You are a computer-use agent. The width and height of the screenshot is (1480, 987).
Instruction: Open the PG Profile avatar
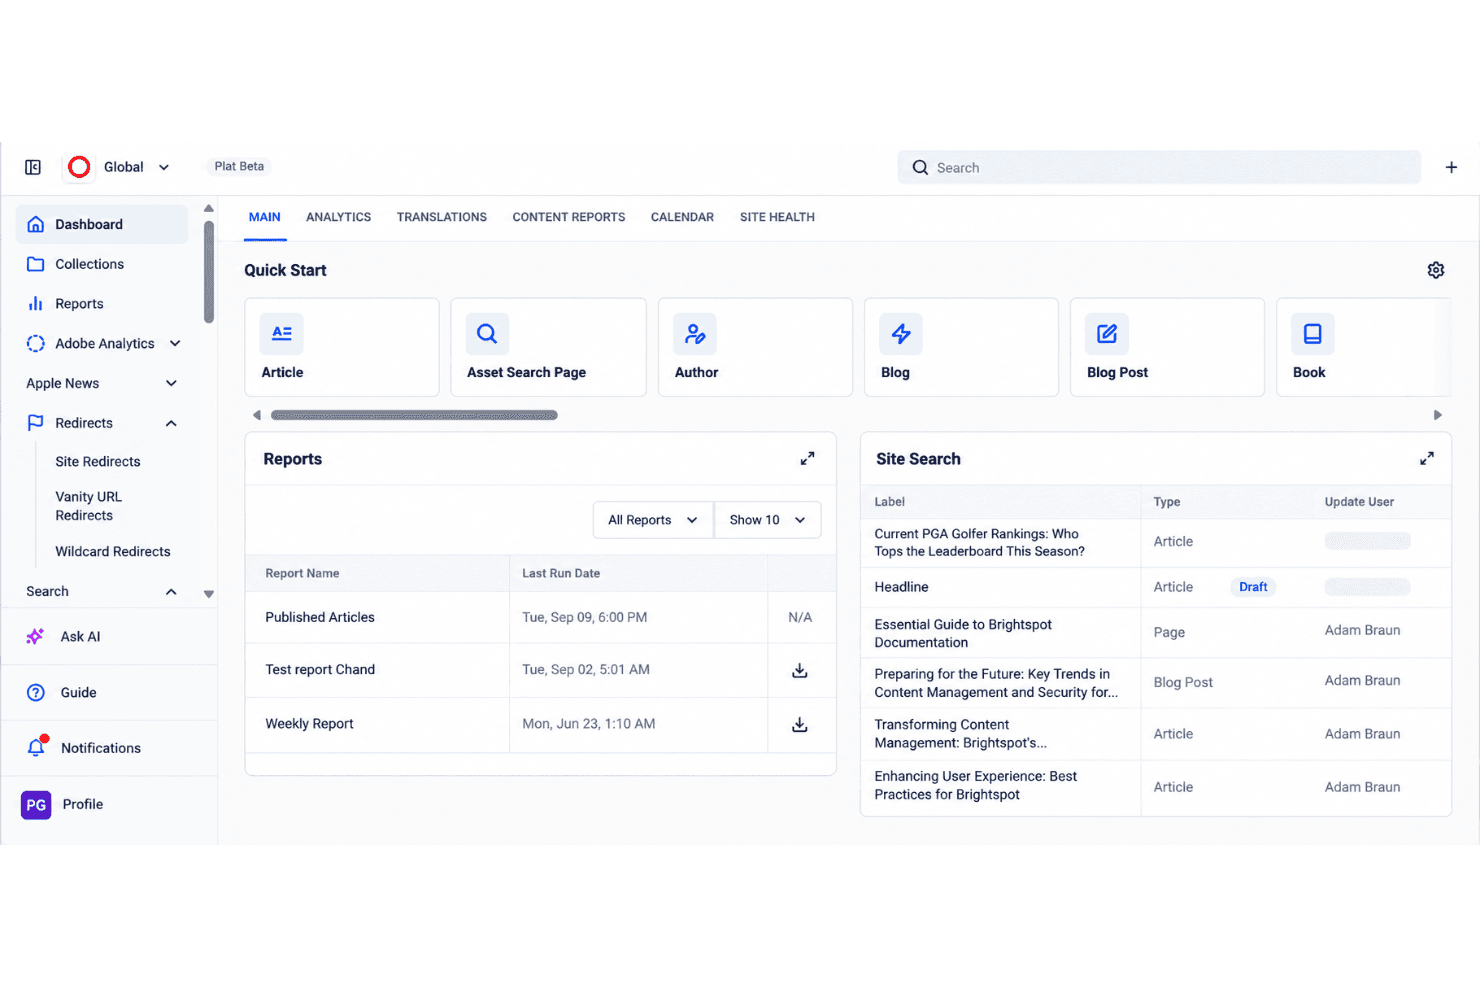[x=36, y=804]
